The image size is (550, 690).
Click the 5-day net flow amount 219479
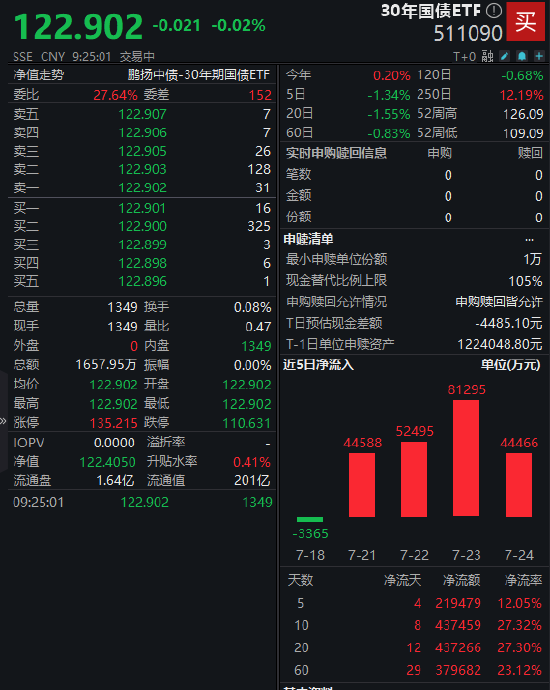click(458, 603)
